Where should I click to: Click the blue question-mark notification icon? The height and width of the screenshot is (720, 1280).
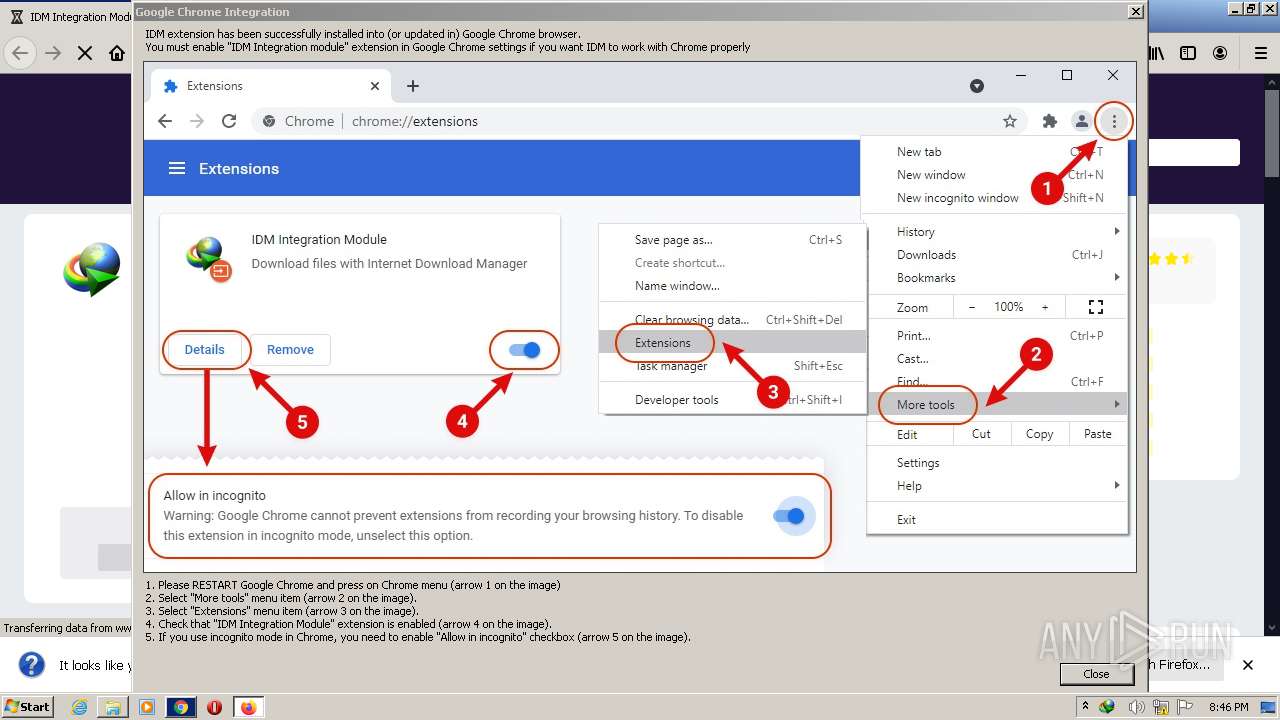[32, 665]
